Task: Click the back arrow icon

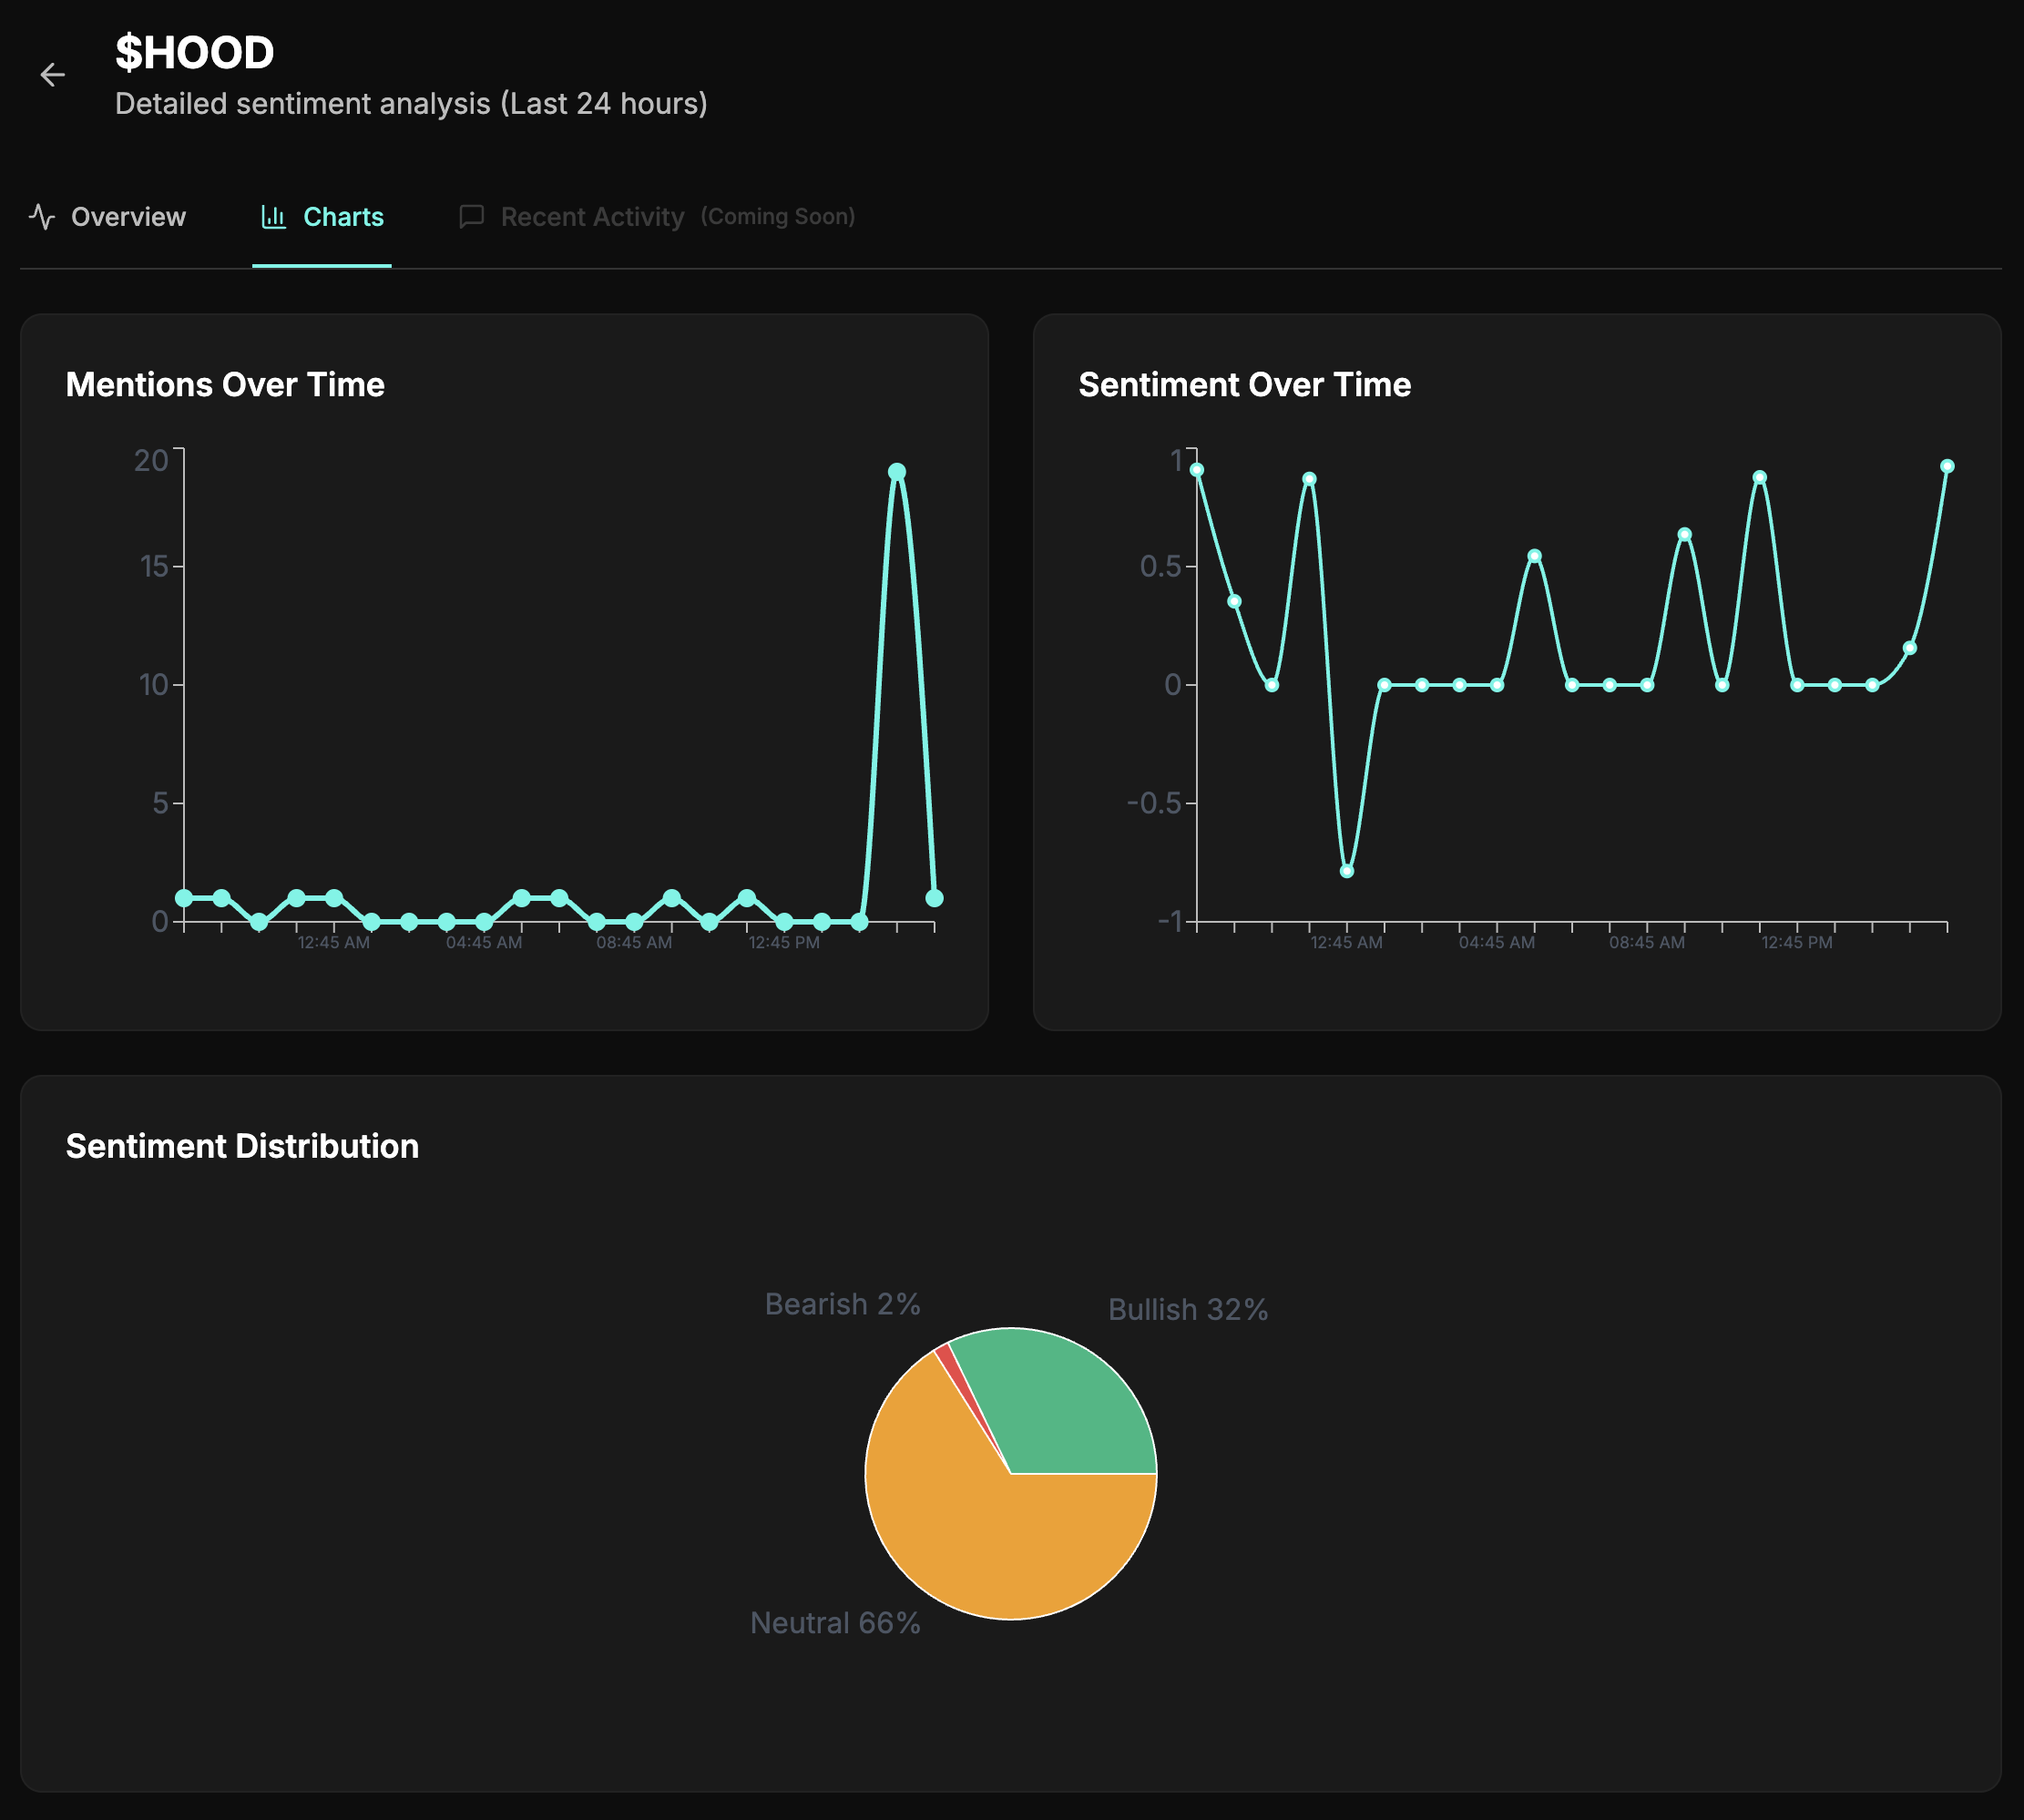Action: click(x=52, y=75)
